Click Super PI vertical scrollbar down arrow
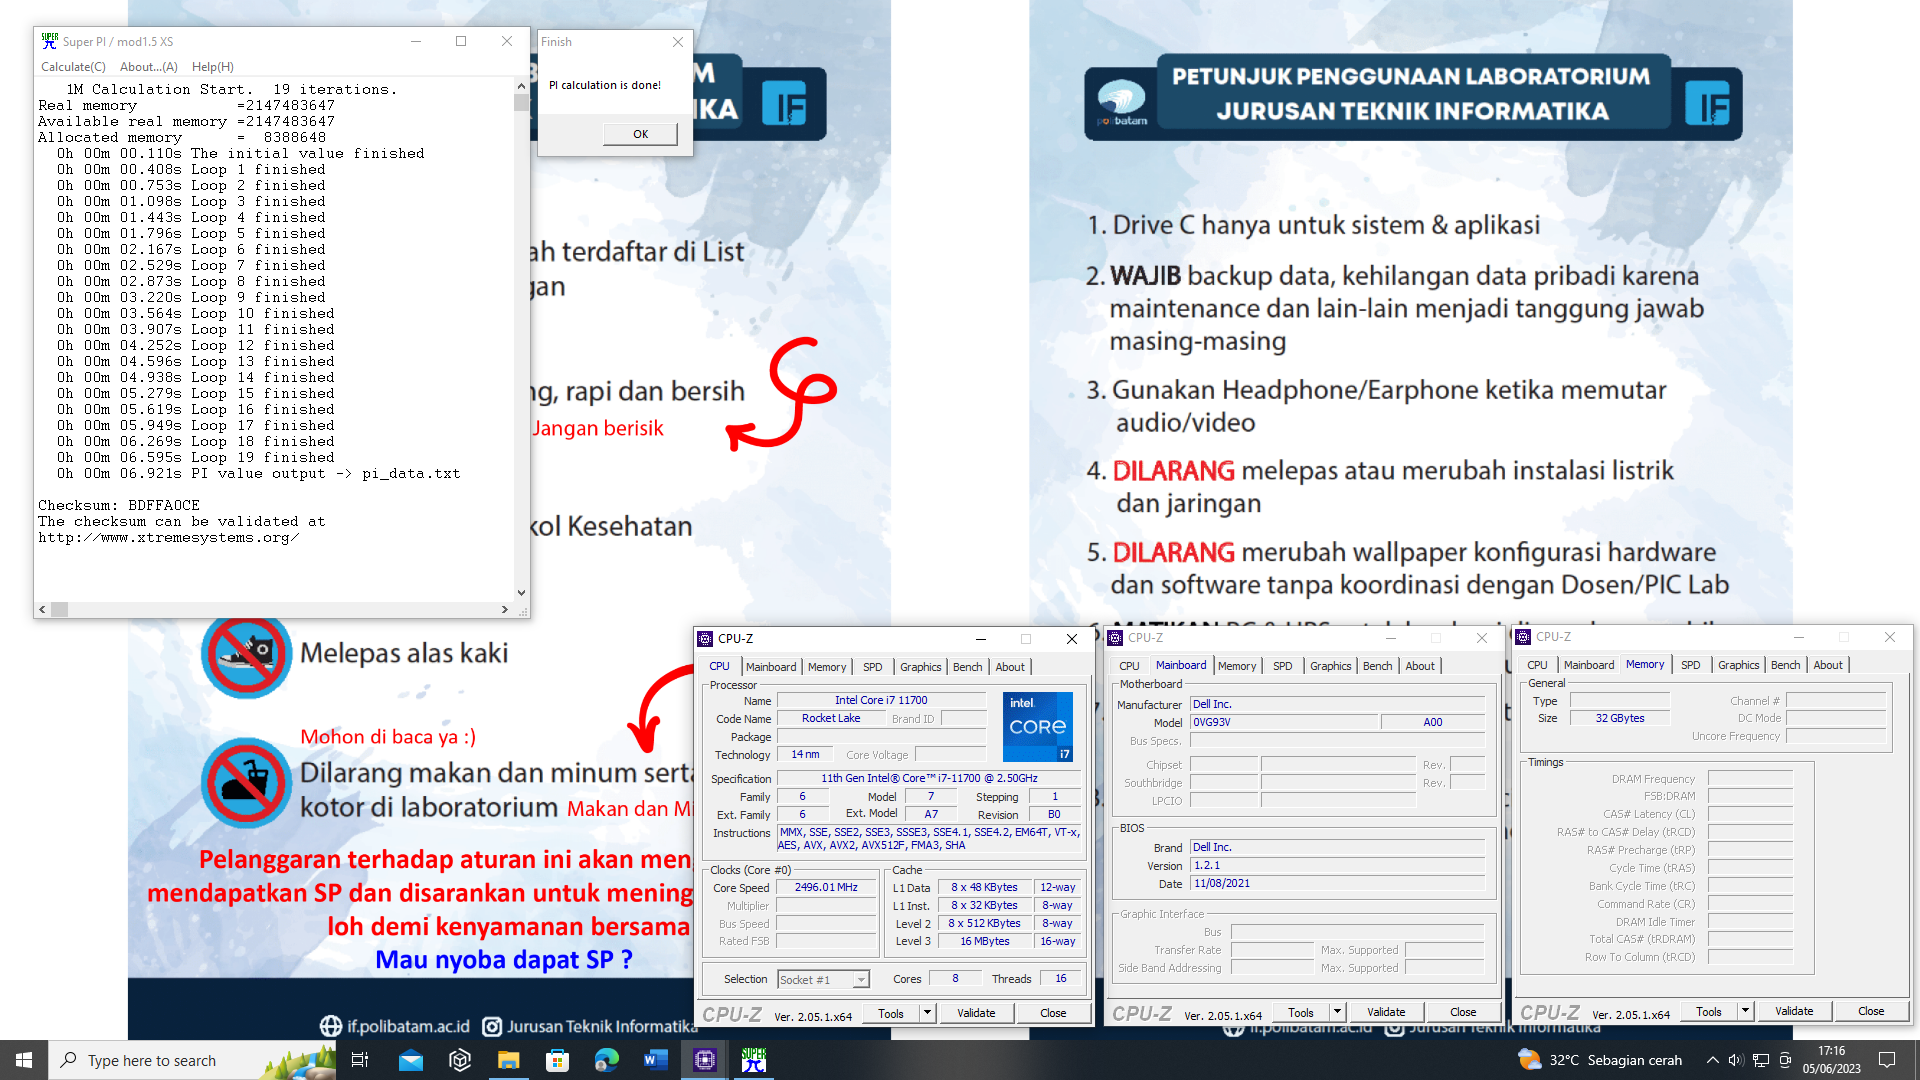This screenshot has width=1920, height=1080. tap(521, 593)
